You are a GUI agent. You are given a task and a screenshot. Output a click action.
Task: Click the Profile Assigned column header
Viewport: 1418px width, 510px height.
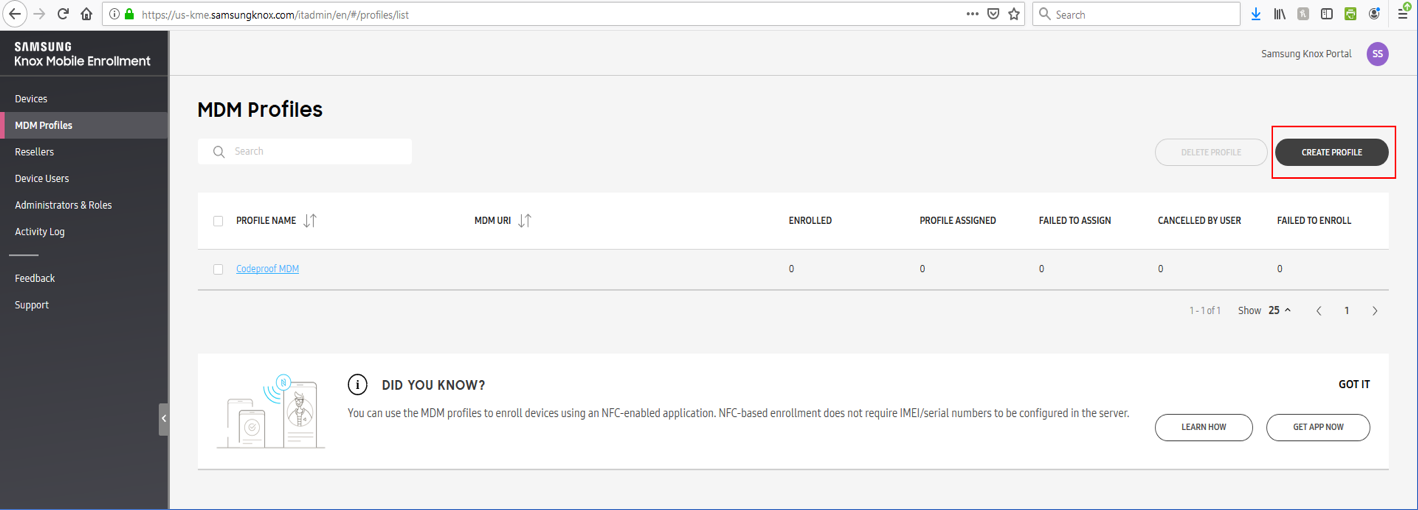[958, 221]
